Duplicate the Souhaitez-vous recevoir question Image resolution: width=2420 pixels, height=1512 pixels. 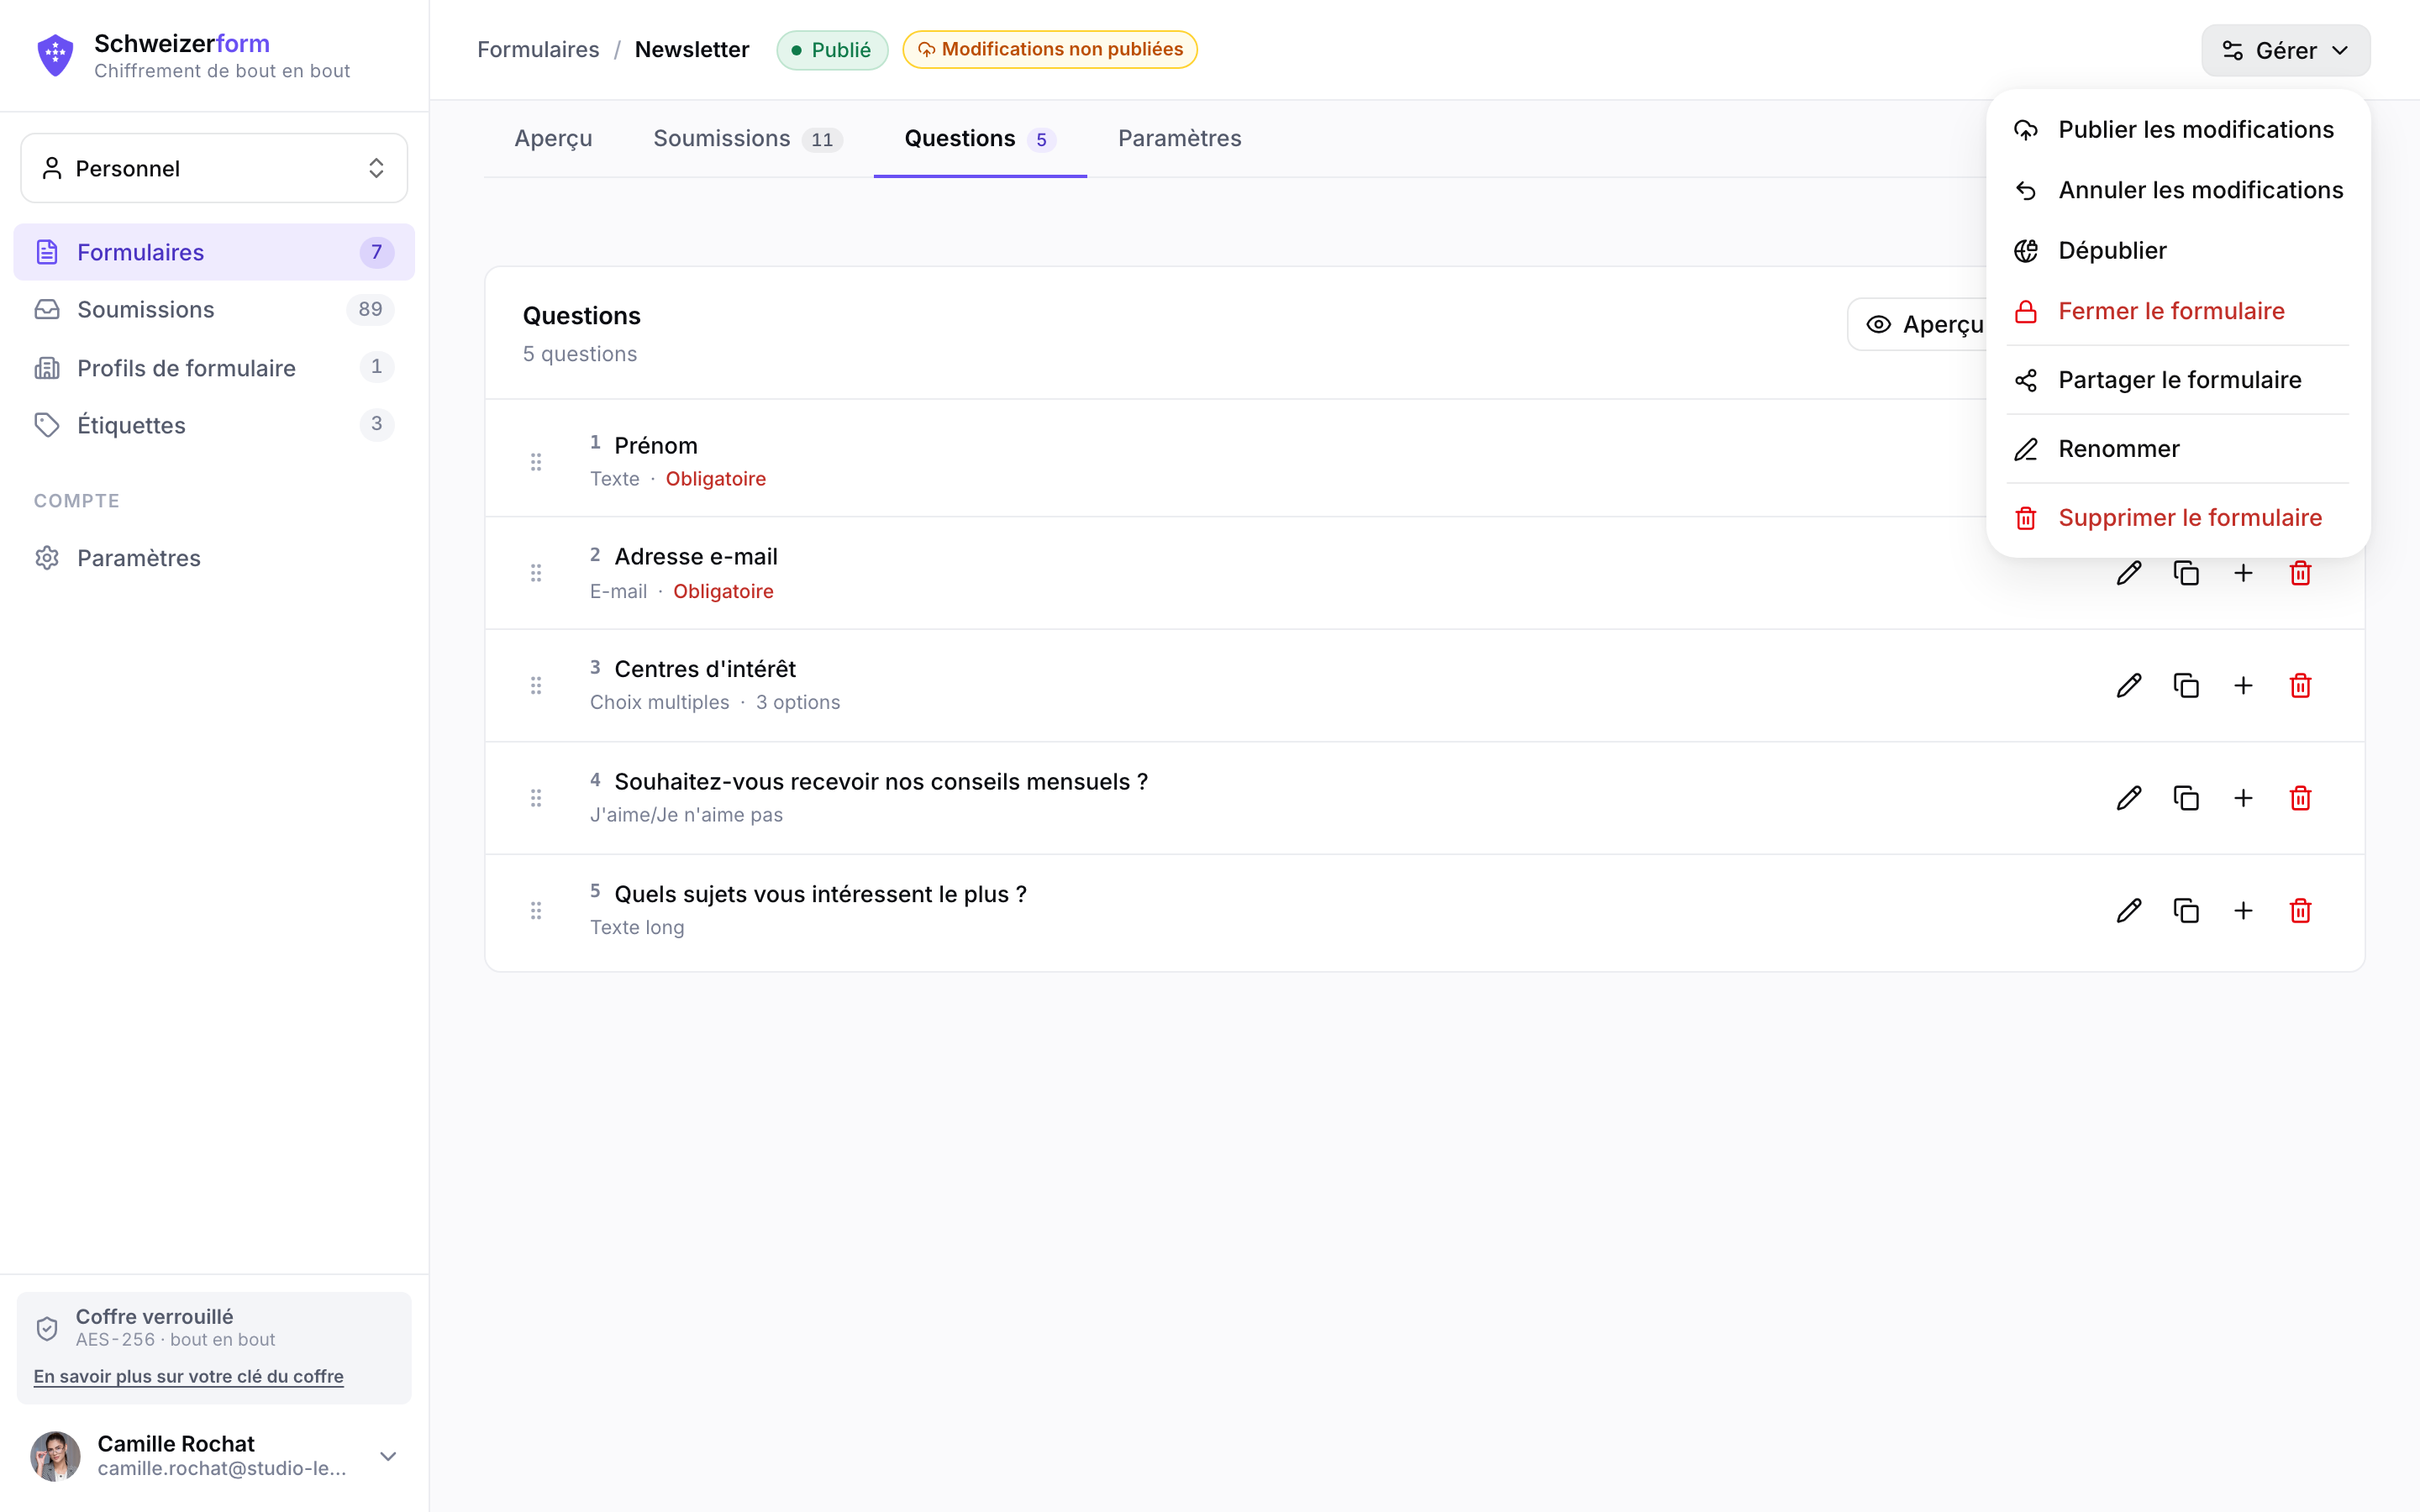[x=2186, y=798]
